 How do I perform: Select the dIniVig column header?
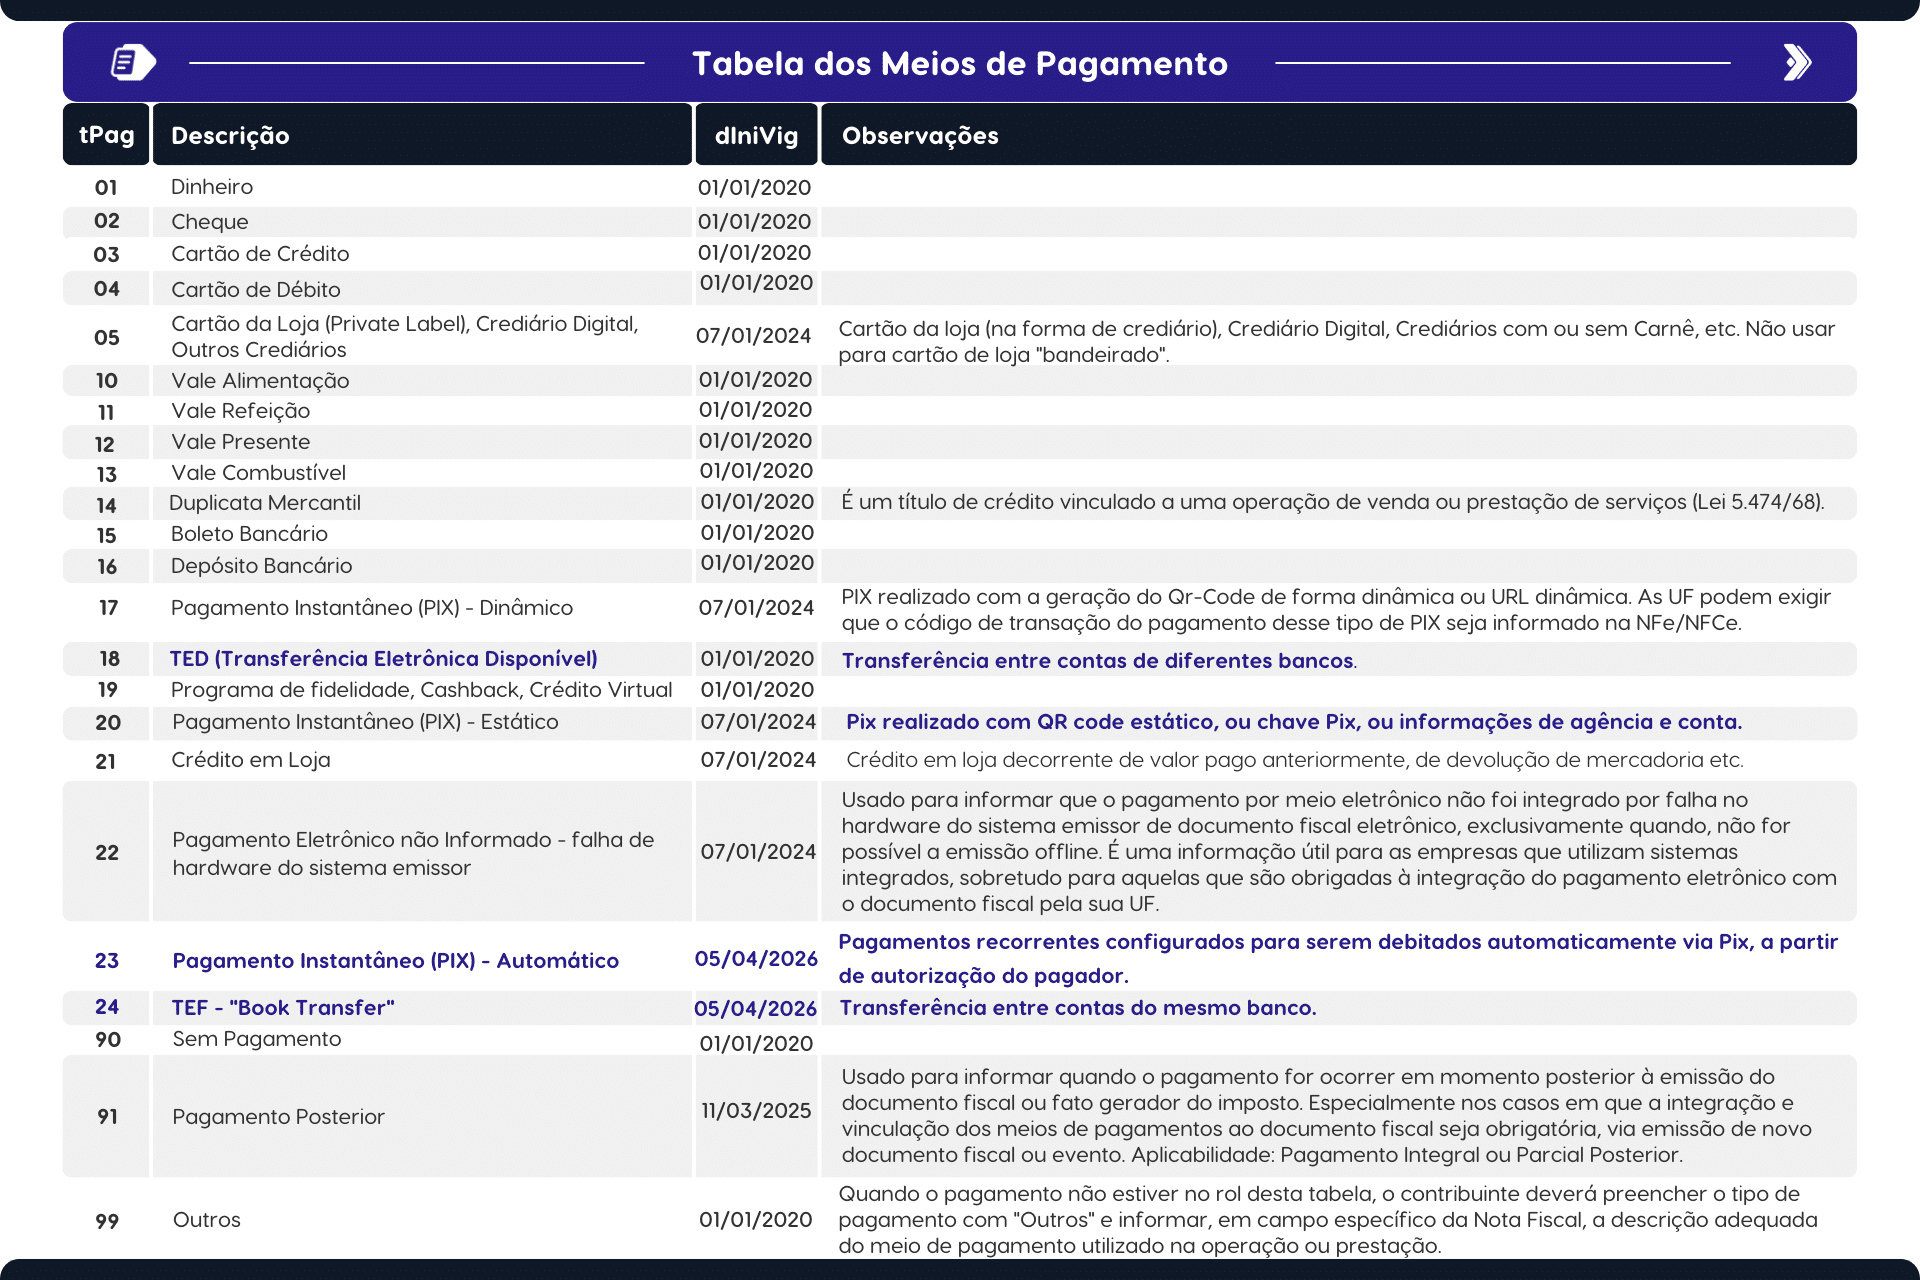point(755,134)
